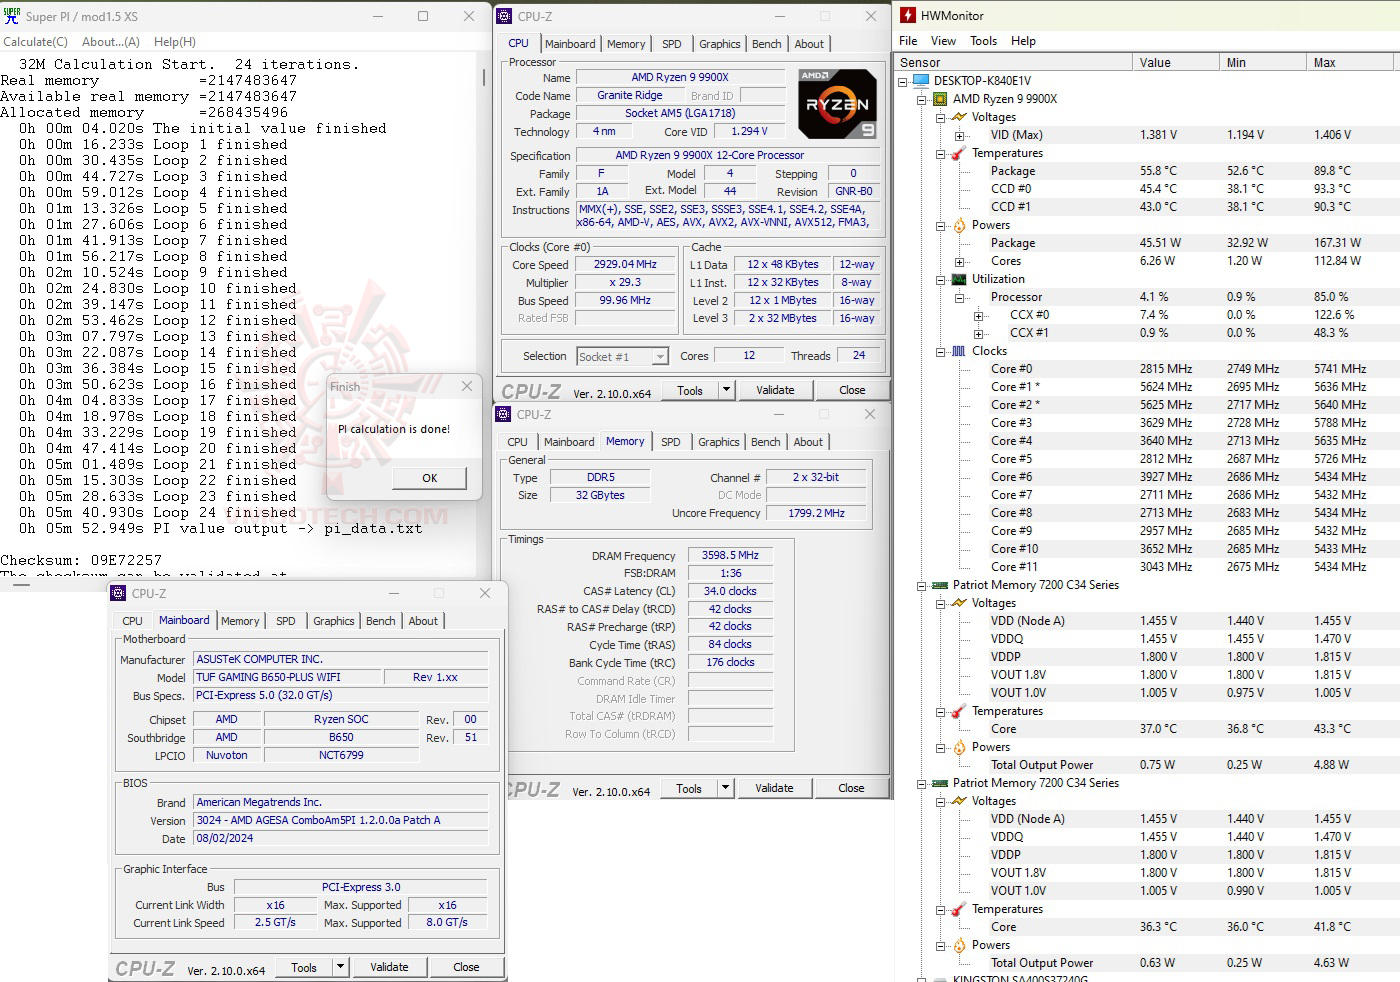This screenshot has height=982, width=1400.
Task: Open the Socket #1 selection dropdown in CPU-Z
Action: tap(659, 356)
